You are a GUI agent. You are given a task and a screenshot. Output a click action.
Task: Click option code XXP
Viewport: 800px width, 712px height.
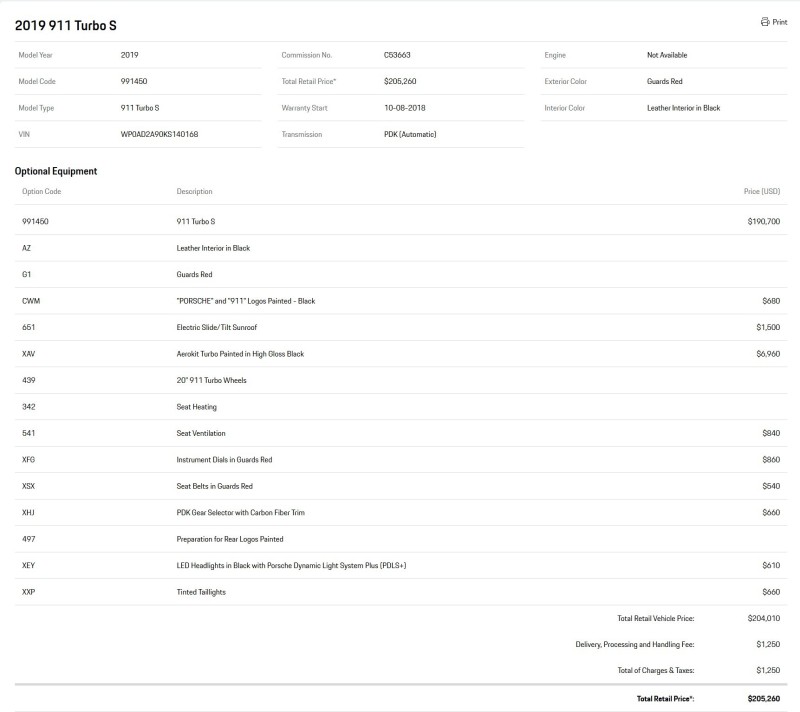coord(29,592)
